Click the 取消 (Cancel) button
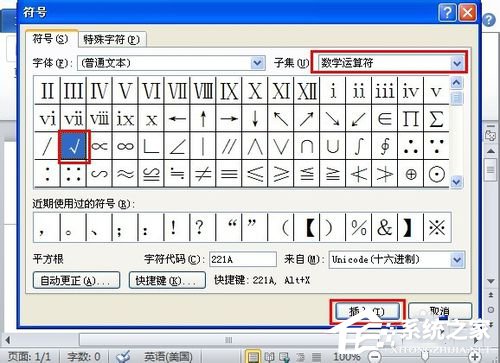 pos(440,311)
